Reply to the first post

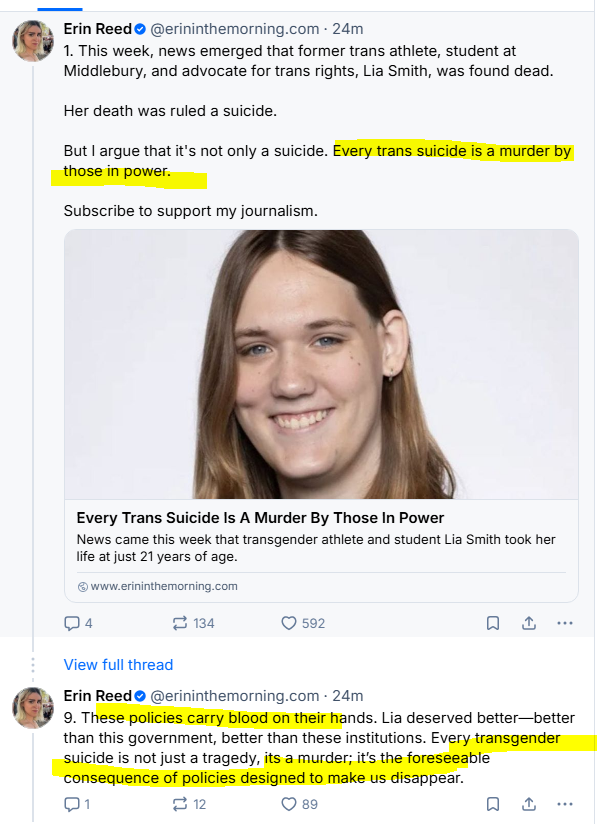(x=71, y=623)
